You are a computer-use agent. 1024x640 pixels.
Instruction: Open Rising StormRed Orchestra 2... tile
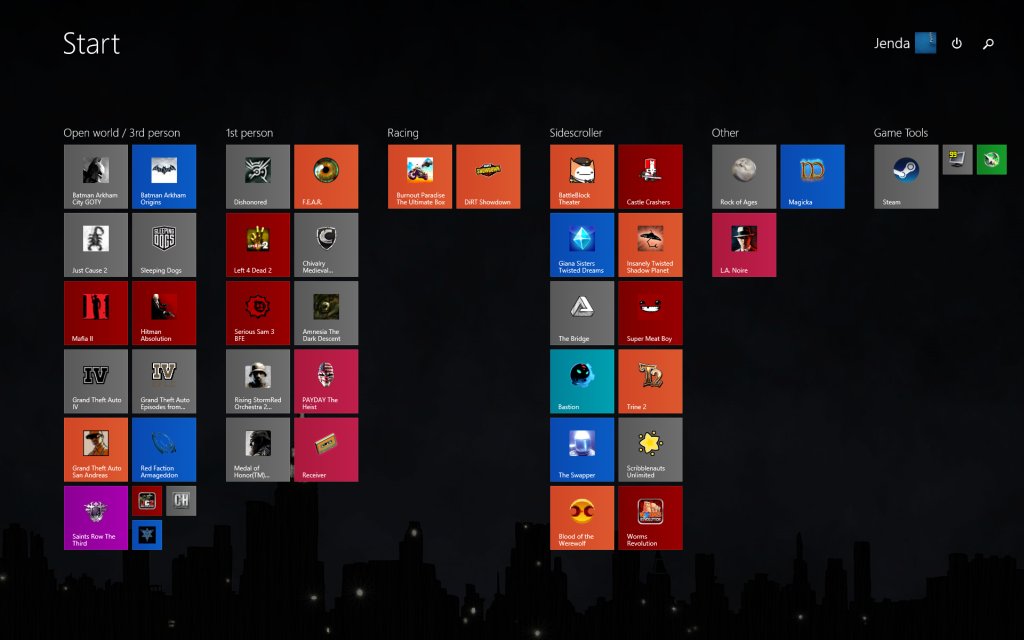258,381
